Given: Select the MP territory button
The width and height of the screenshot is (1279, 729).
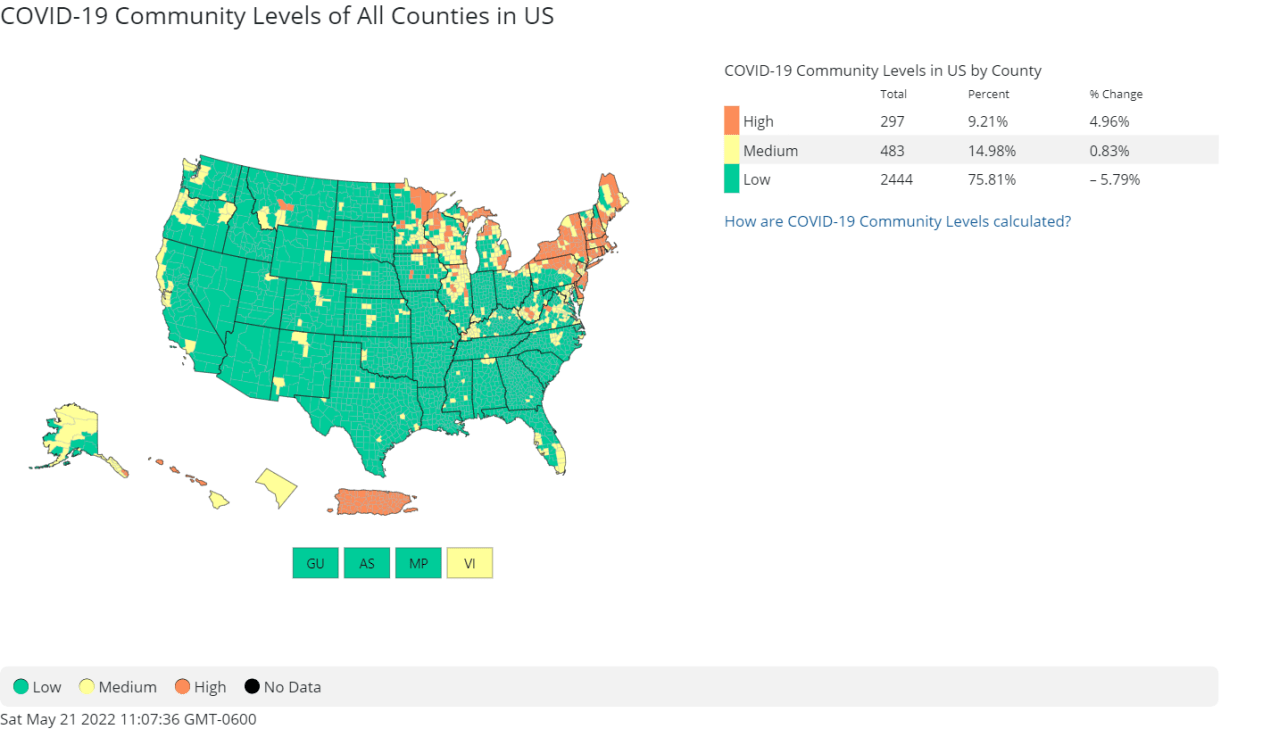Looking at the screenshot, I should [x=418, y=562].
